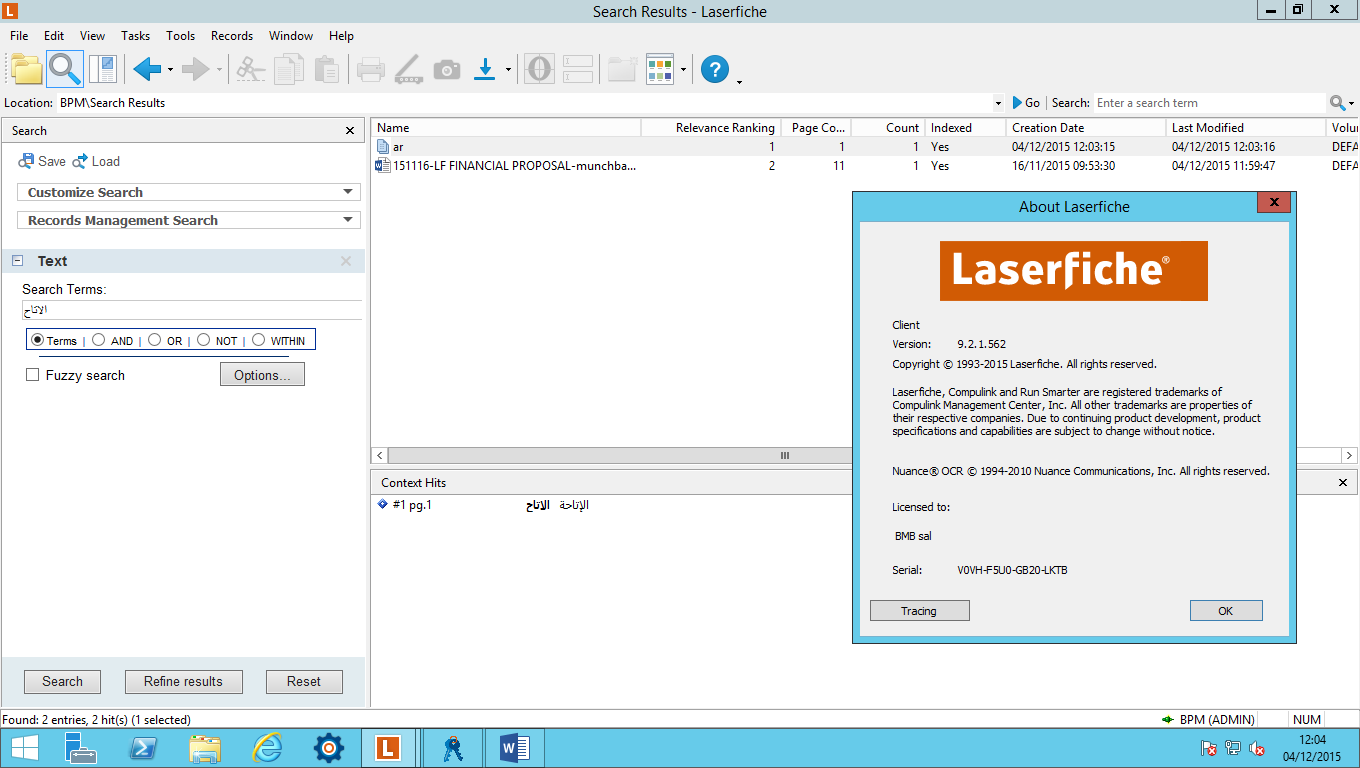Click the field layout toolbar icon

579,69
